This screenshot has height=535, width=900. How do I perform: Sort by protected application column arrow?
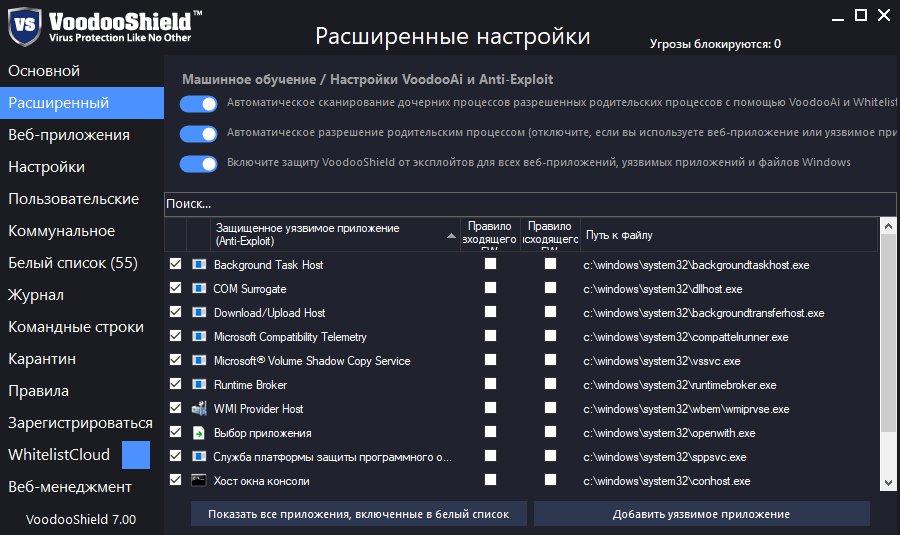451,235
